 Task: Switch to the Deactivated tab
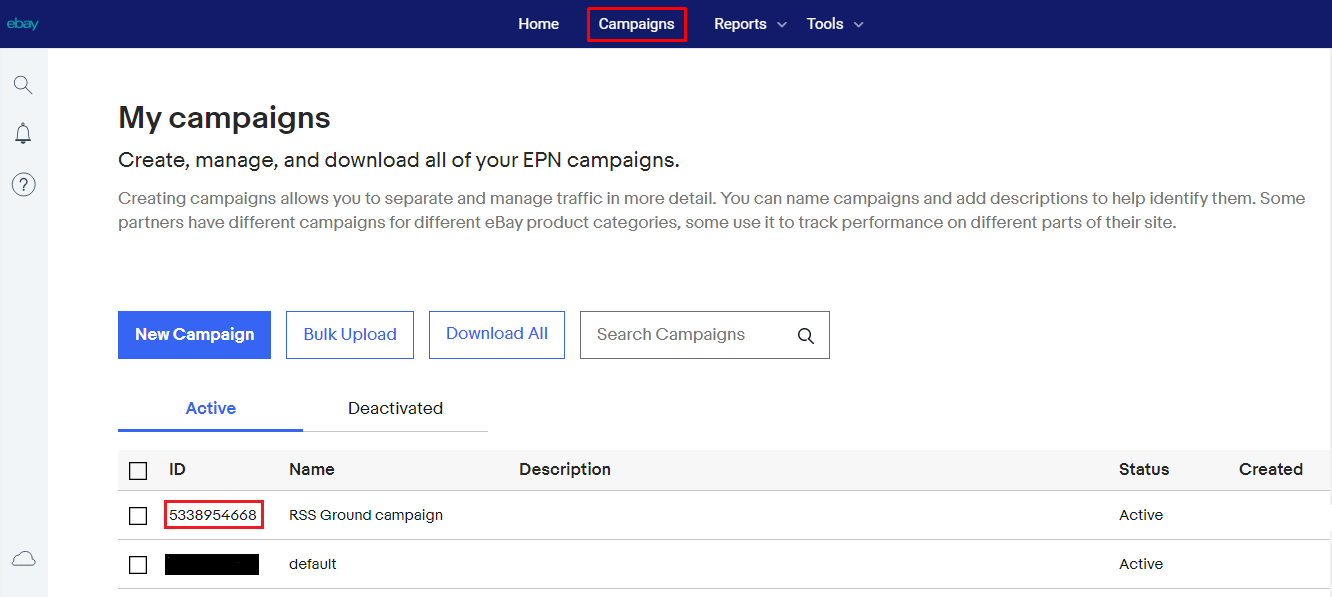pyautogui.click(x=395, y=408)
